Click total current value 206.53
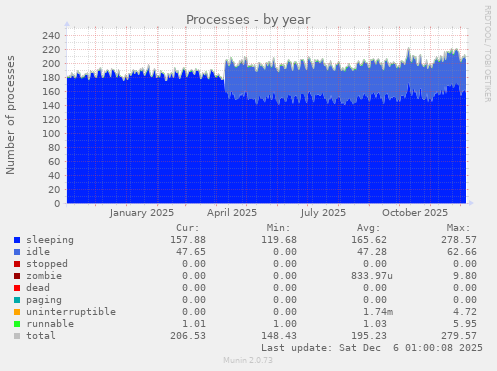The height and width of the screenshot is (371, 497). pos(188,336)
